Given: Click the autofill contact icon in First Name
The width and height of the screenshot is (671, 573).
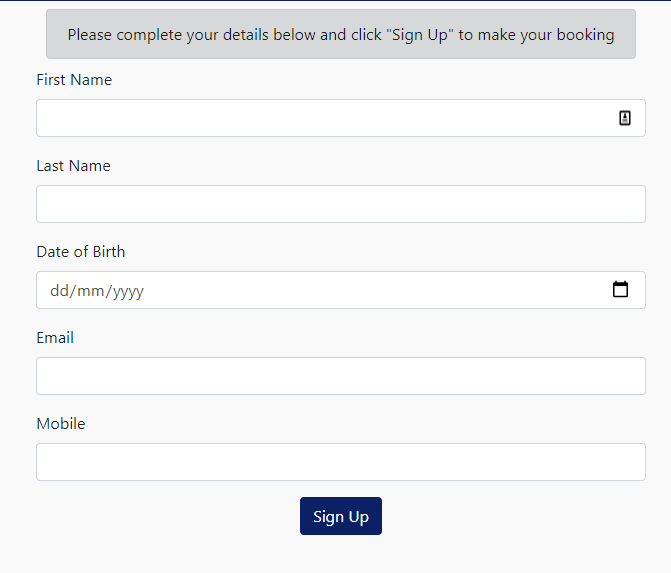Looking at the screenshot, I should [625, 118].
